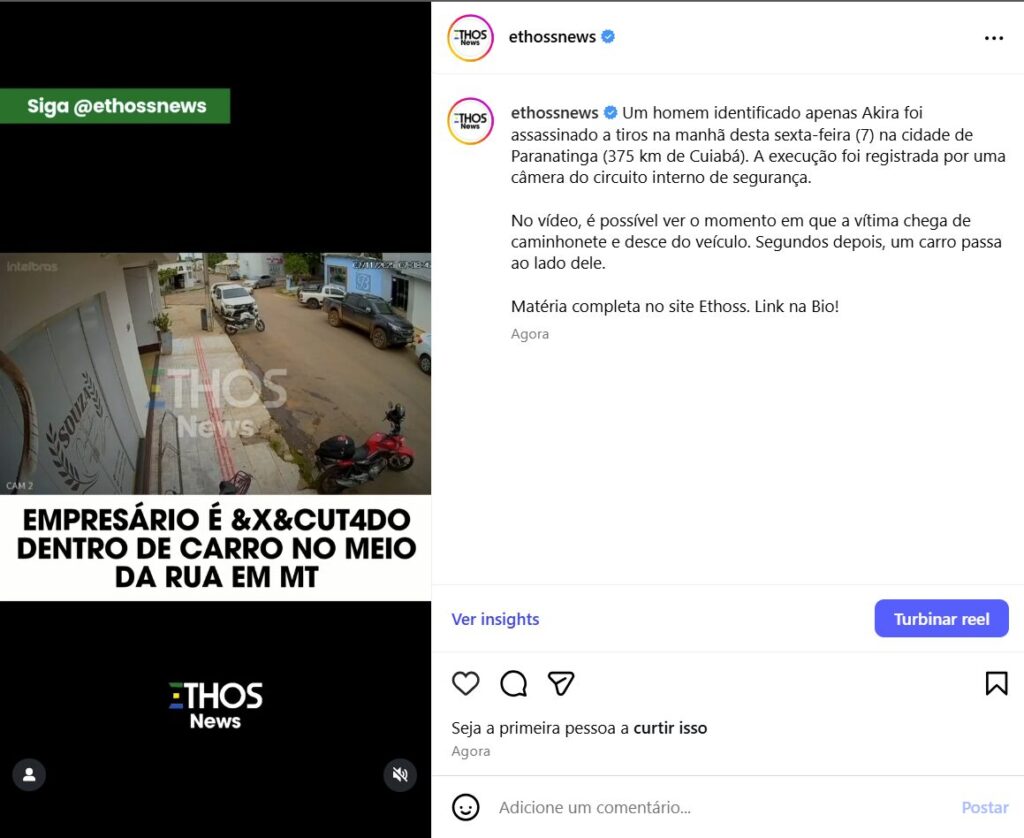Like the reel with the heart icon
This screenshot has height=838, width=1024.
click(x=466, y=683)
